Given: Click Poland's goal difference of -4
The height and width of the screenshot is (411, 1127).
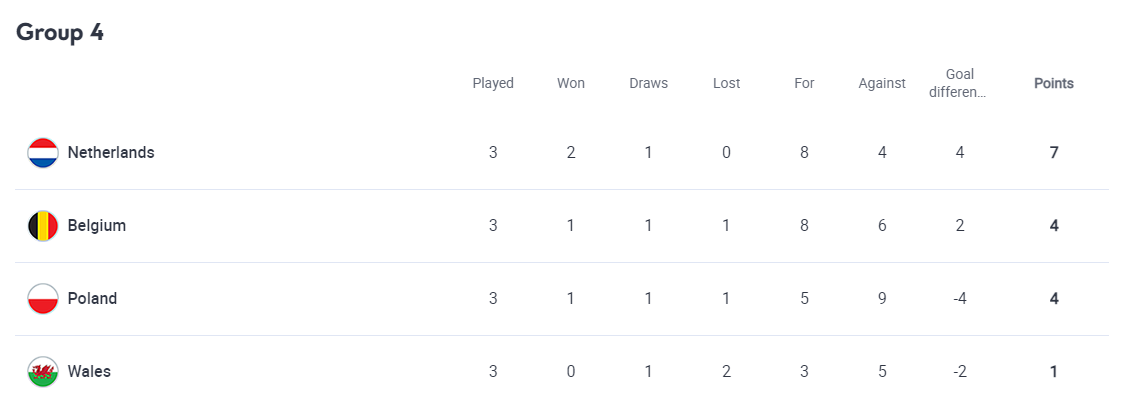Looking at the screenshot, I should coord(959,299).
